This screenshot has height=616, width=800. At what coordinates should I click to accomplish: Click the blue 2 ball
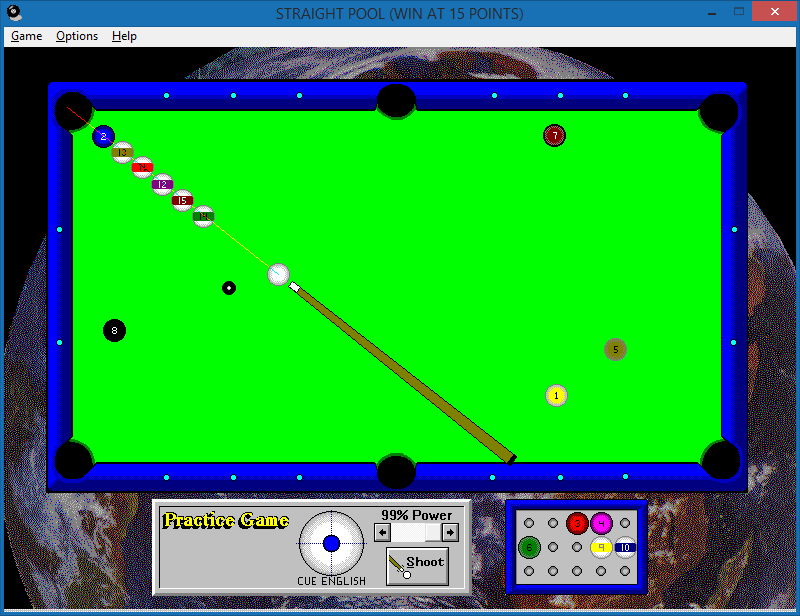[104, 136]
